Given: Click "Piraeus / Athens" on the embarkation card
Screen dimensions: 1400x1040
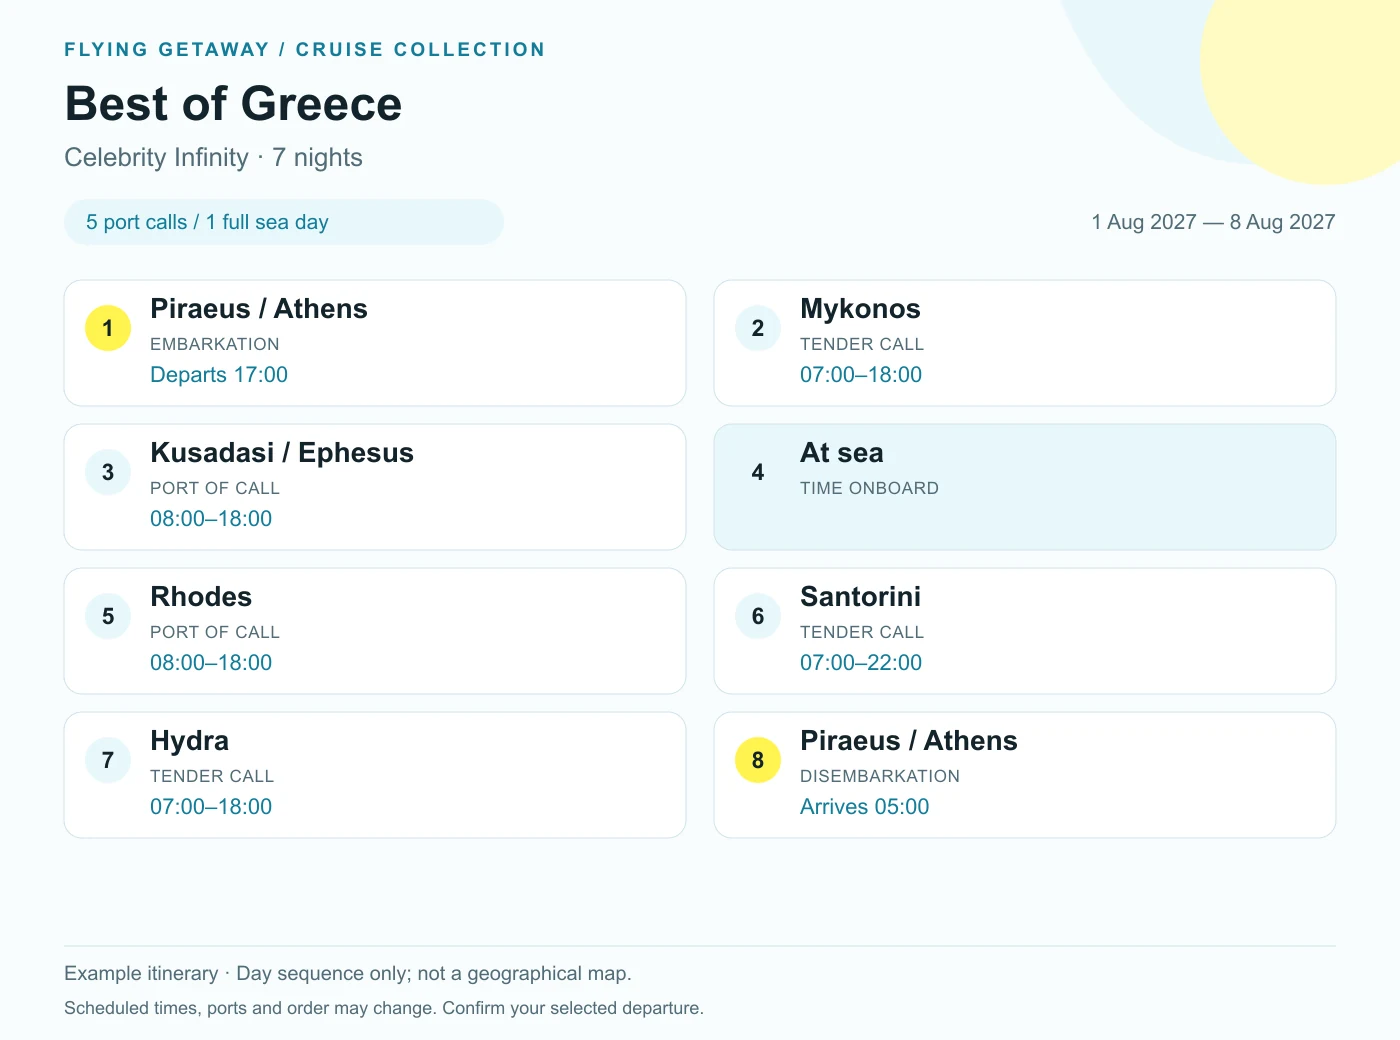Looking at the screenshot, I should click(x=259, y=309).
